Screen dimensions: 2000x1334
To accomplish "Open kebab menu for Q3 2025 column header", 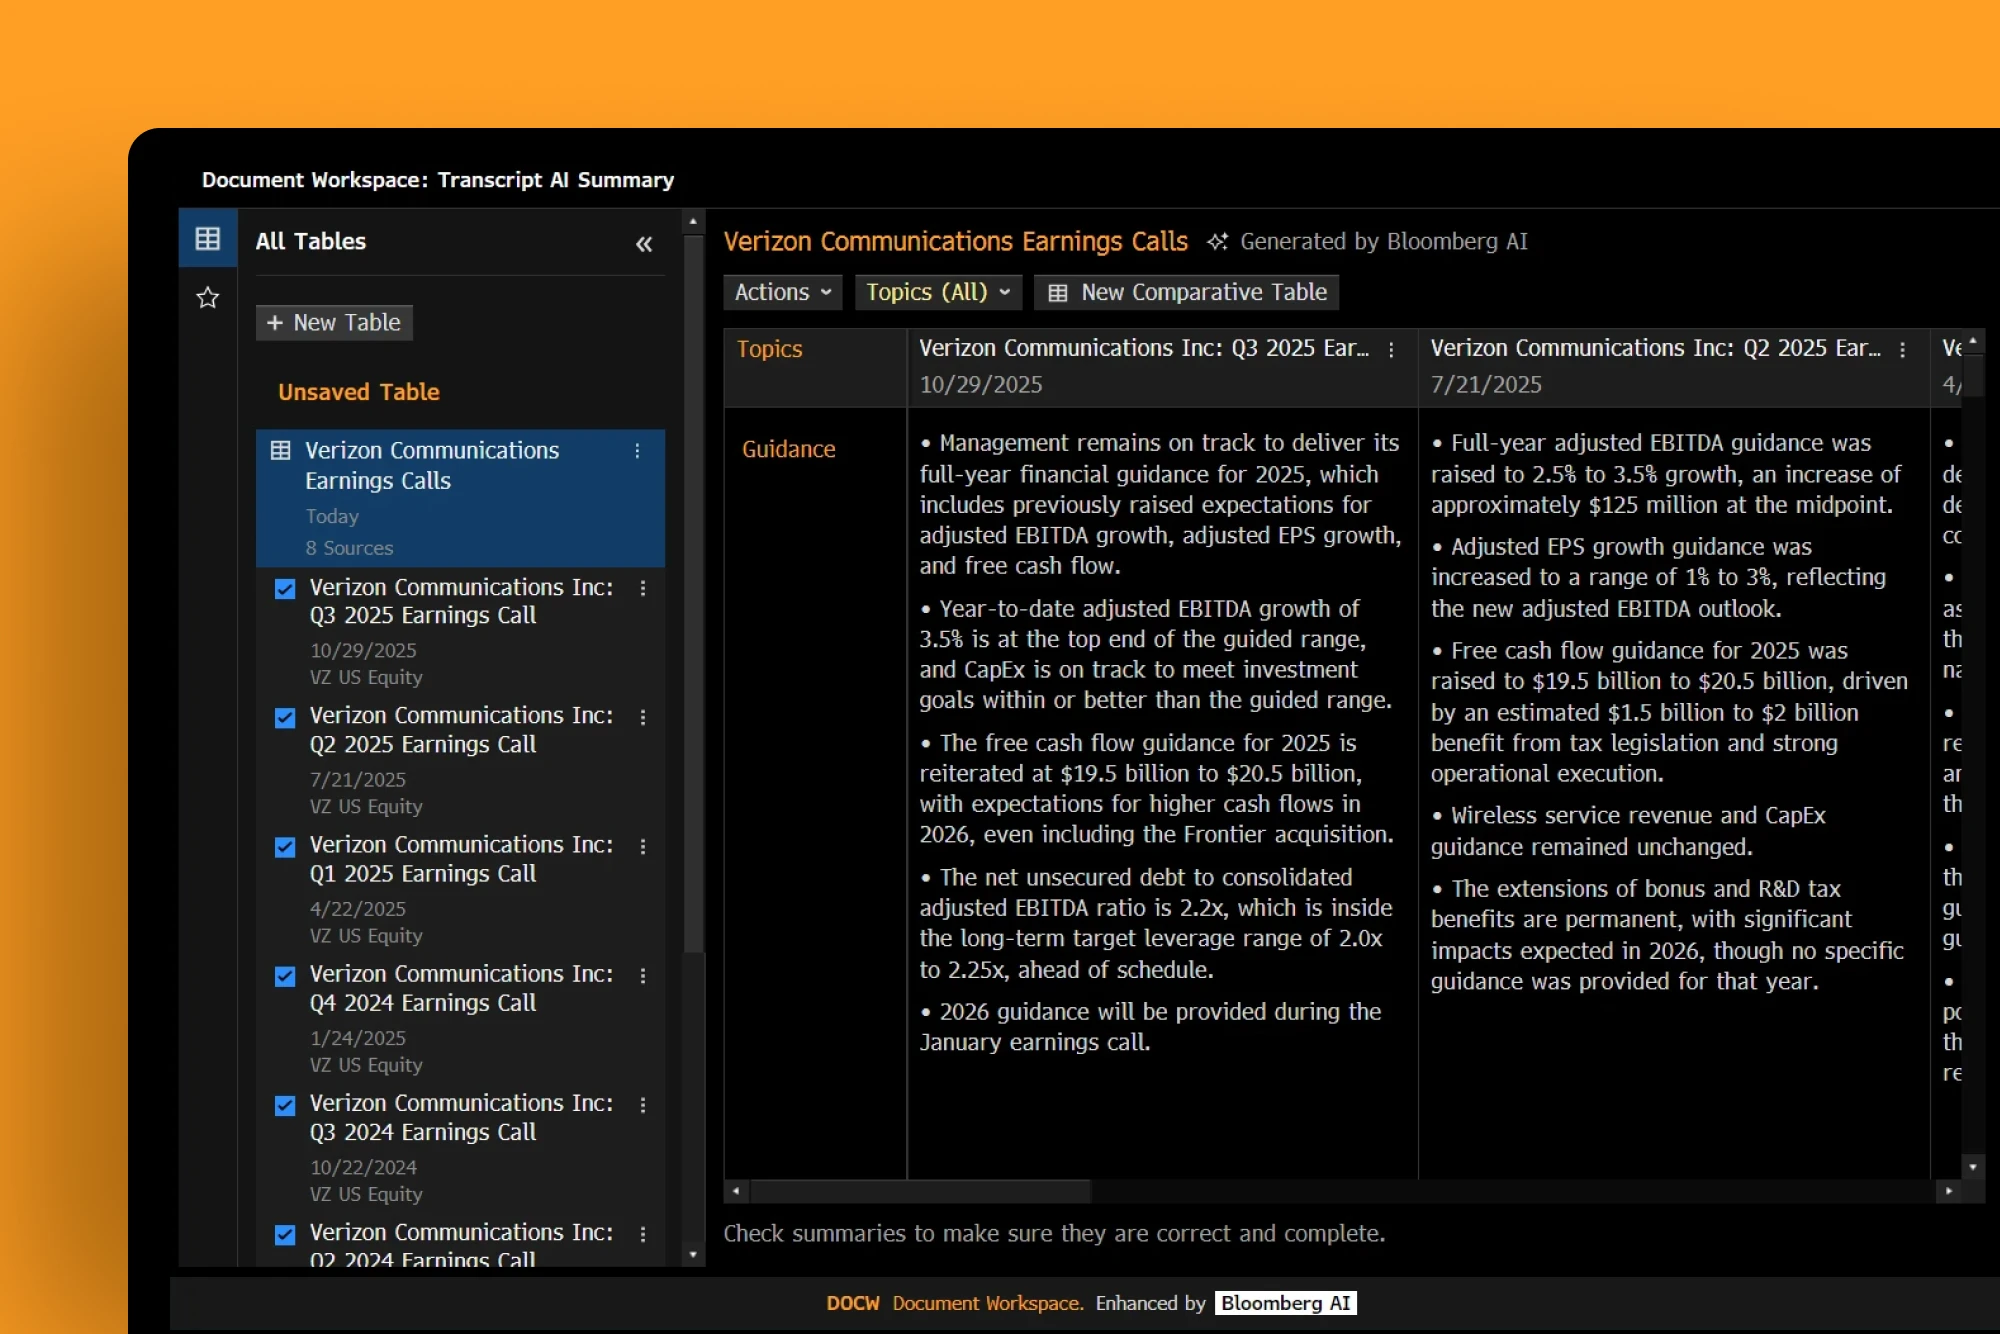I will click(x=1391, y=350).
